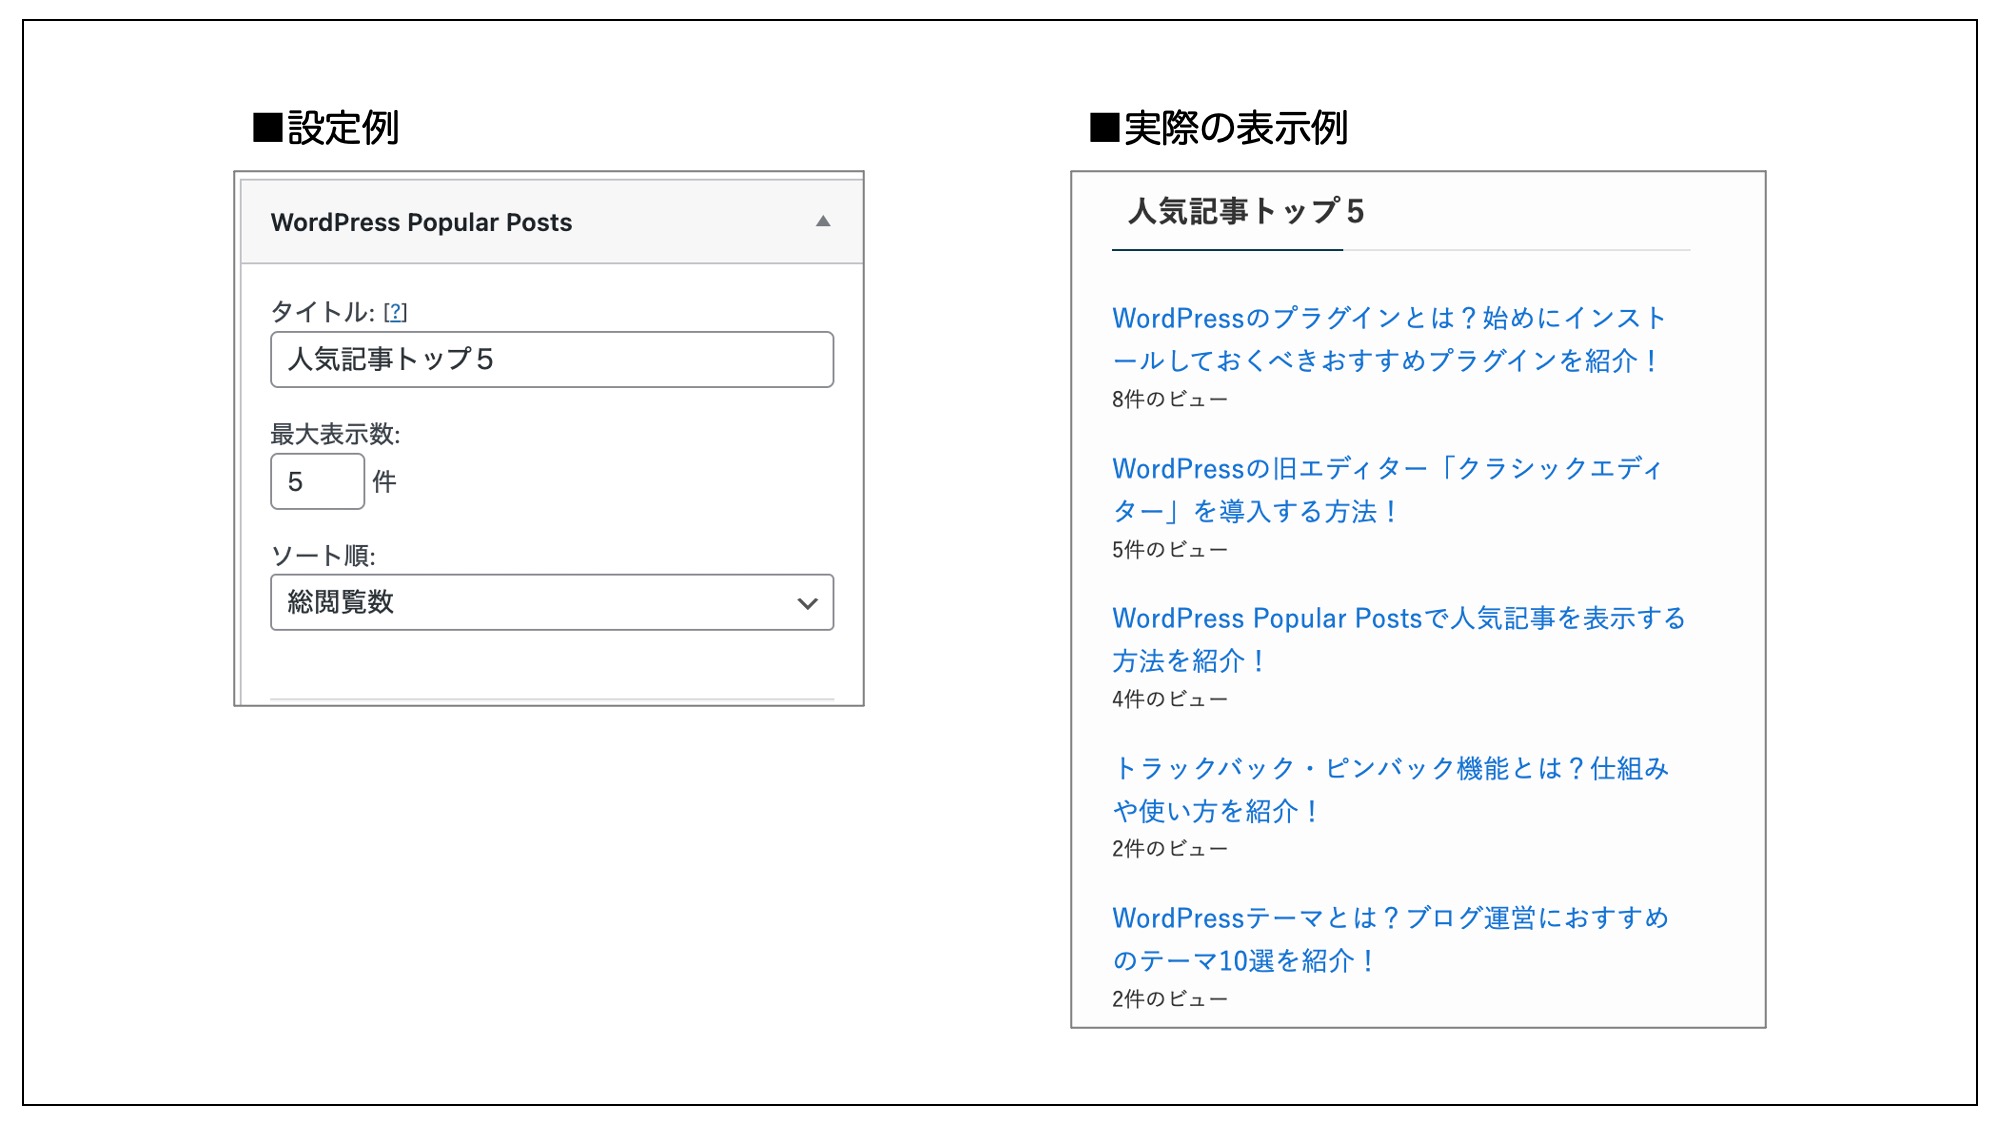Click the ソート順: label
Viewport: 2000px width, 1125px height.
323,555
